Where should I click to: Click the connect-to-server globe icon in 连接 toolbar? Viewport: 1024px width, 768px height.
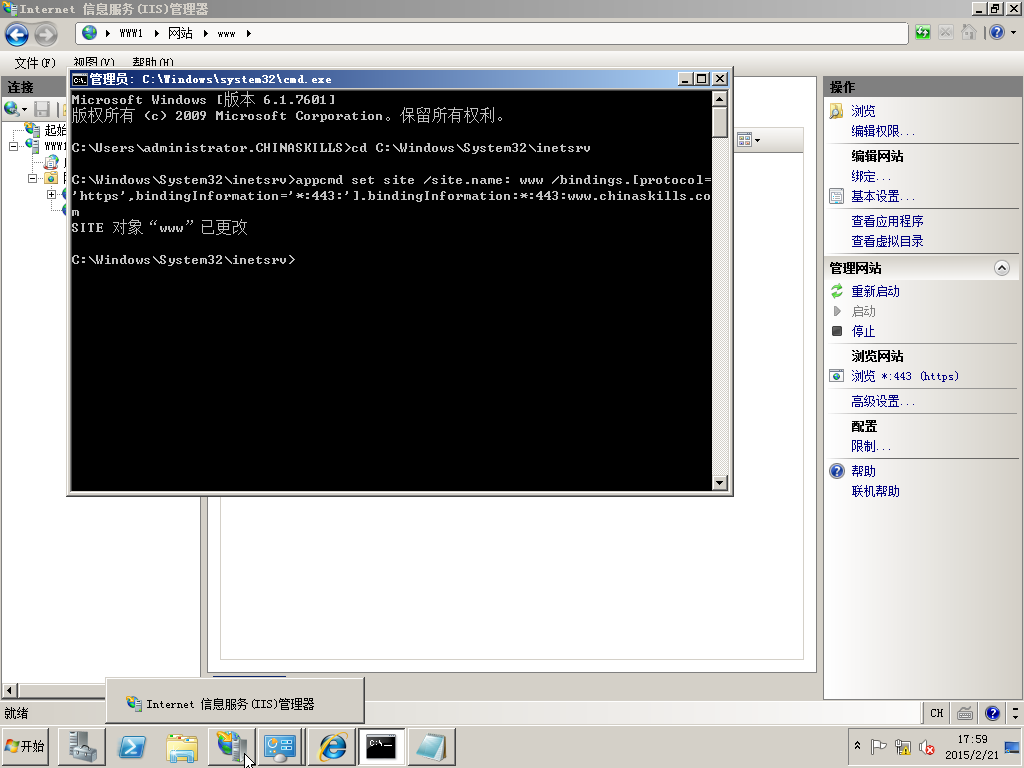coord(11,108)
